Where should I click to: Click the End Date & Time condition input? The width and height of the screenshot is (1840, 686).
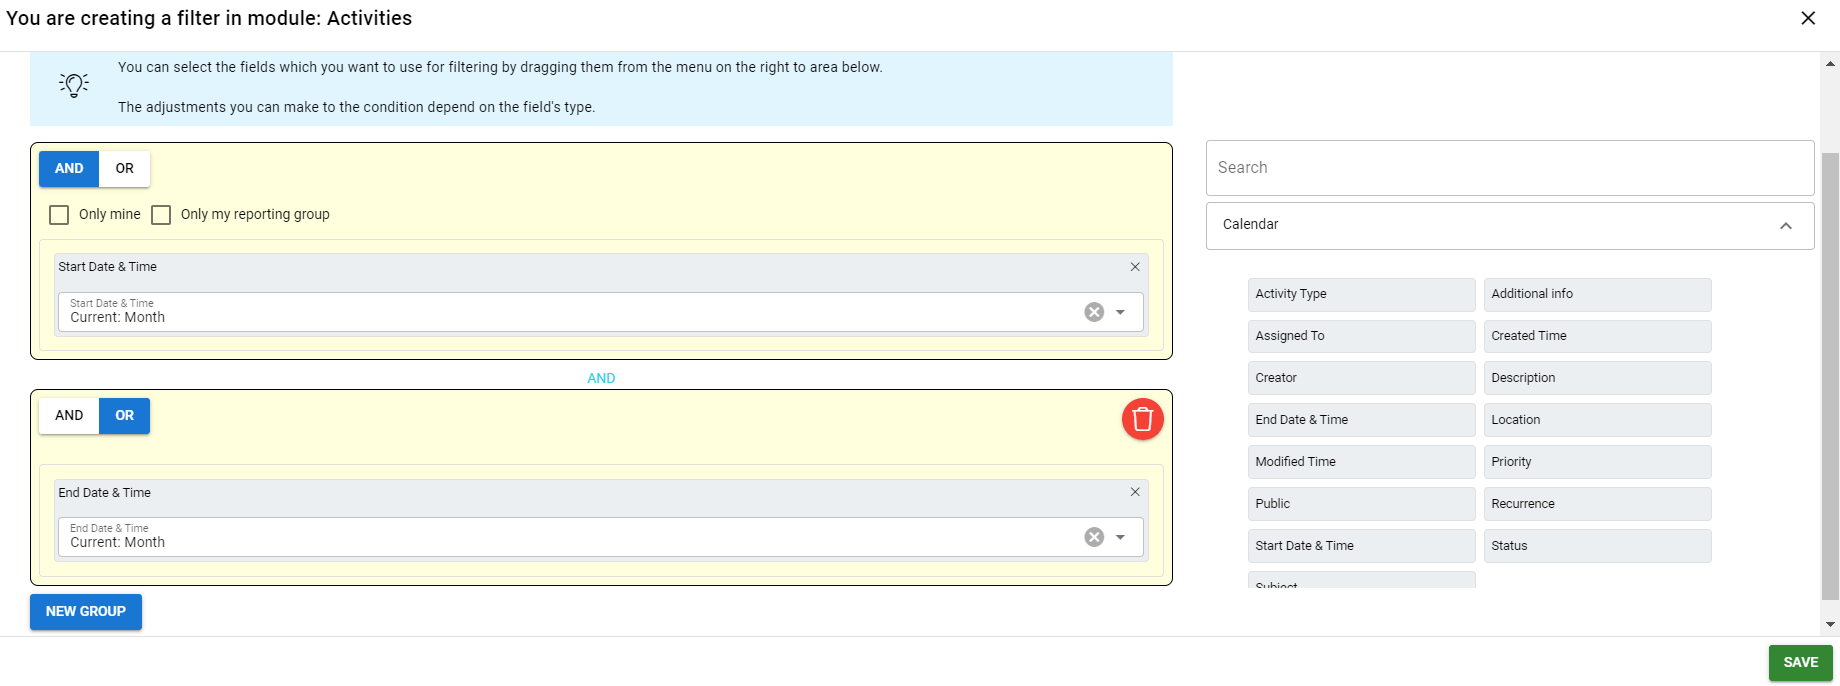(x=600, y=537)
